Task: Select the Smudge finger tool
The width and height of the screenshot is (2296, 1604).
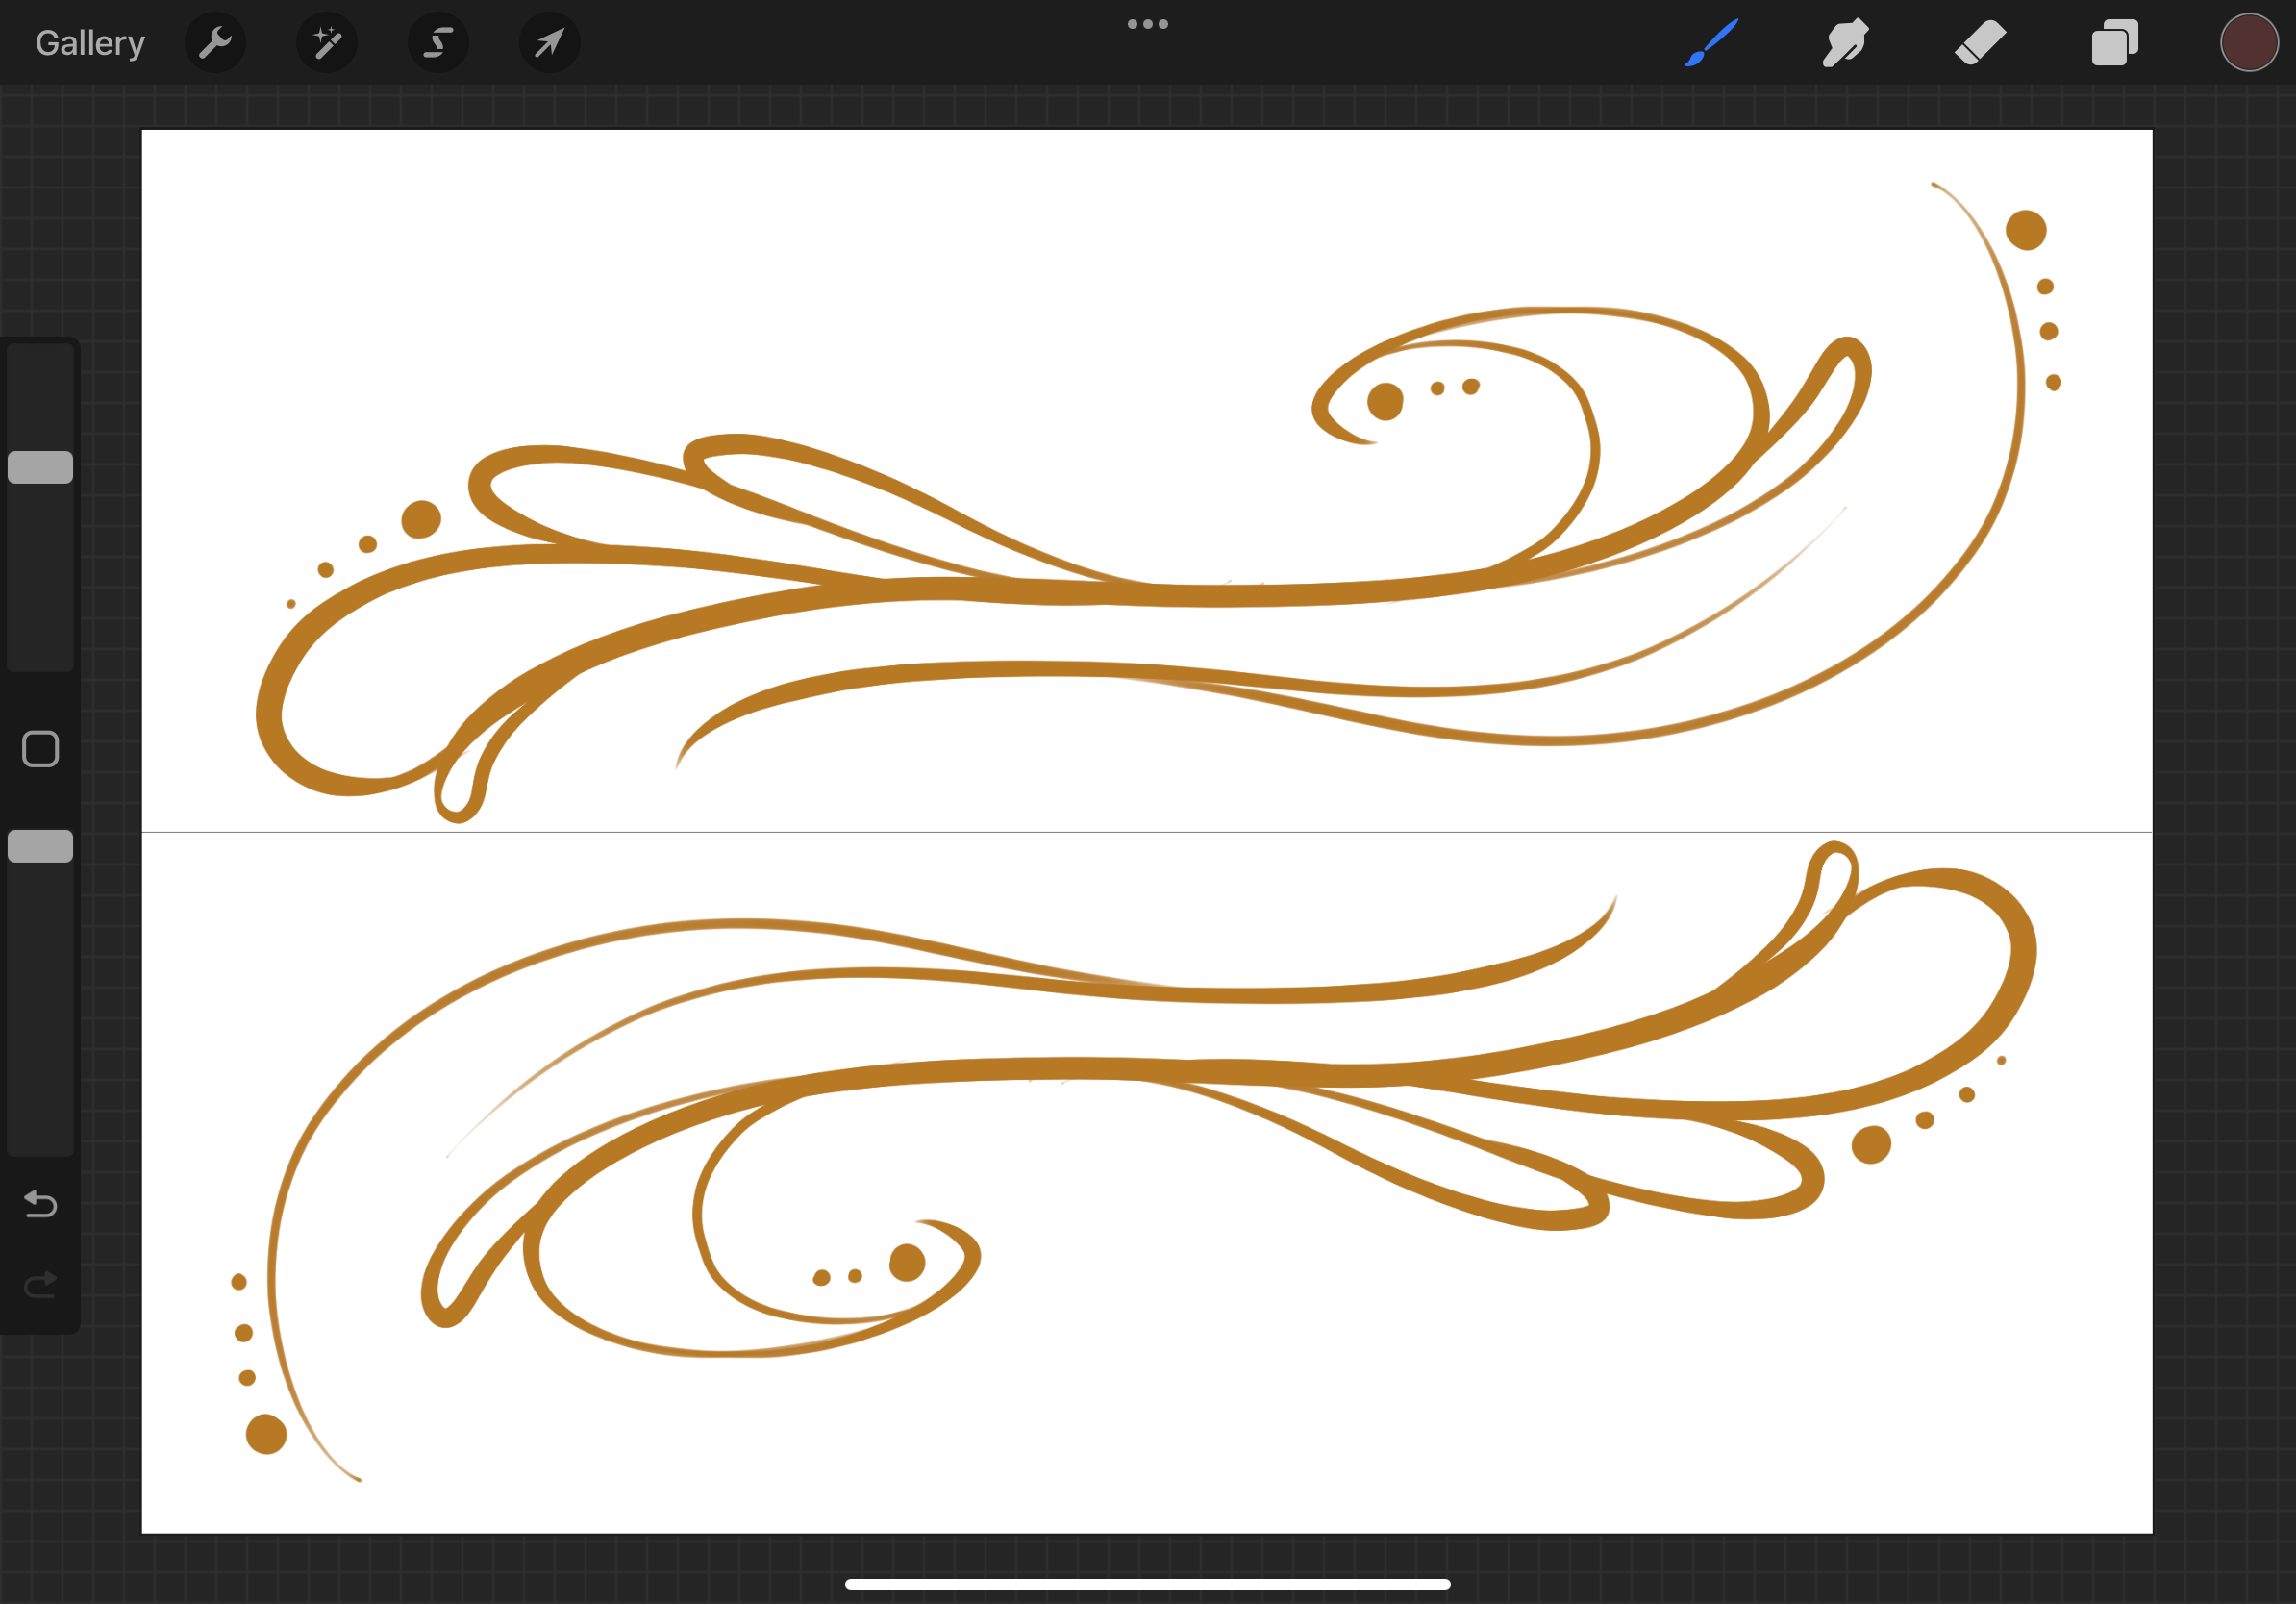Action: pyautogui.click(x=1845, y=43)
